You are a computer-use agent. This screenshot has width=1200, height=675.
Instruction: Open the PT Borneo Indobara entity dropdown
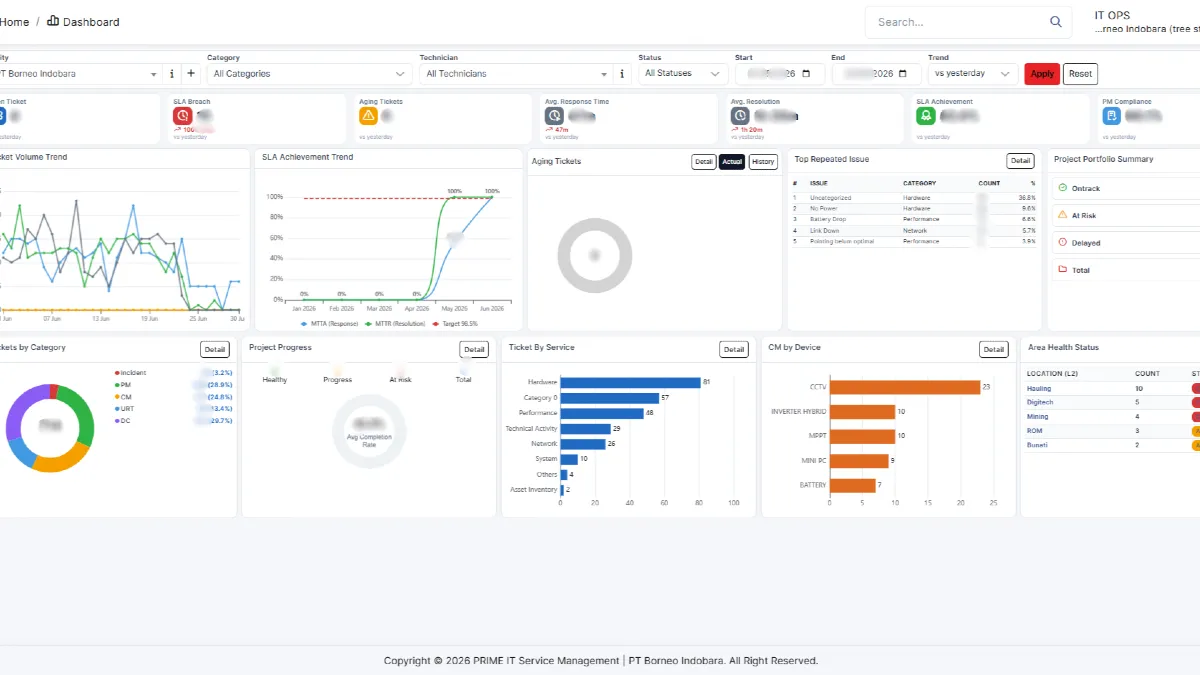[80, 74]
